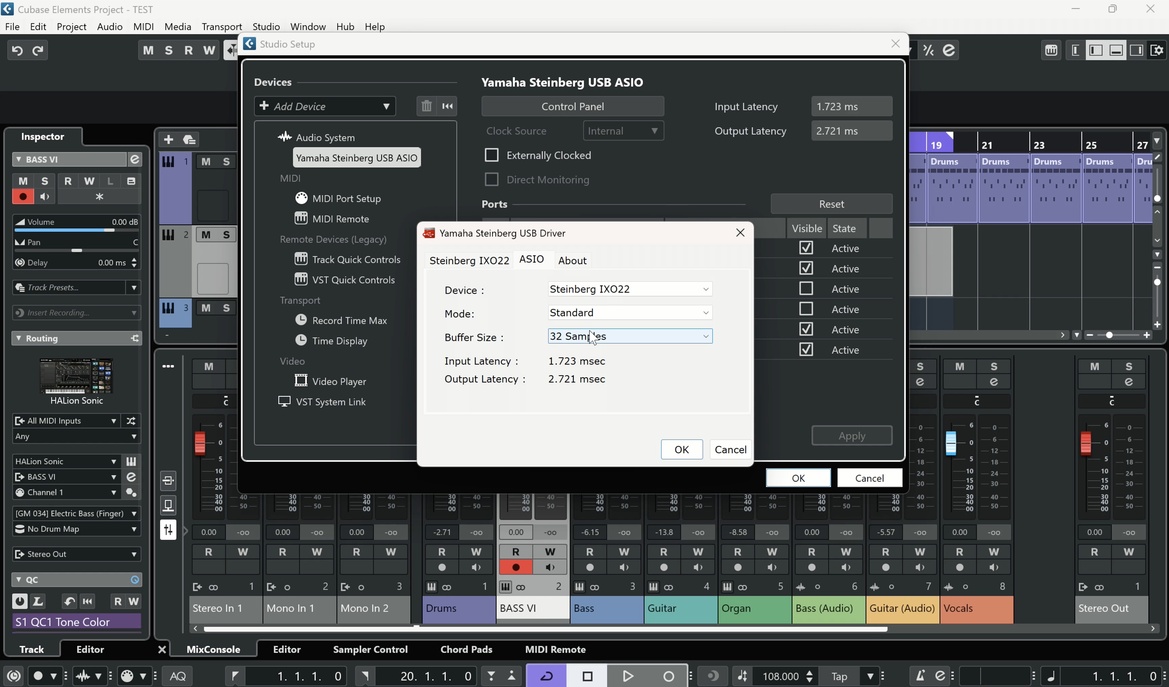Click the input transformer icon beside All MIDI Inputs
Viewport: 1169px width, 687px height.
(131, 420)
